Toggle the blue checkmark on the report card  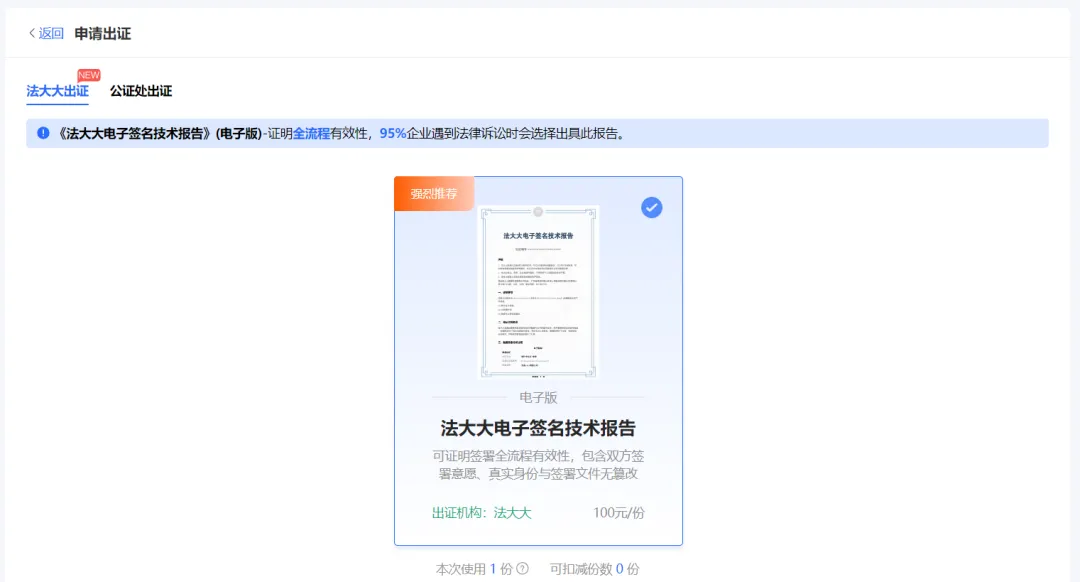coord(651,207)
